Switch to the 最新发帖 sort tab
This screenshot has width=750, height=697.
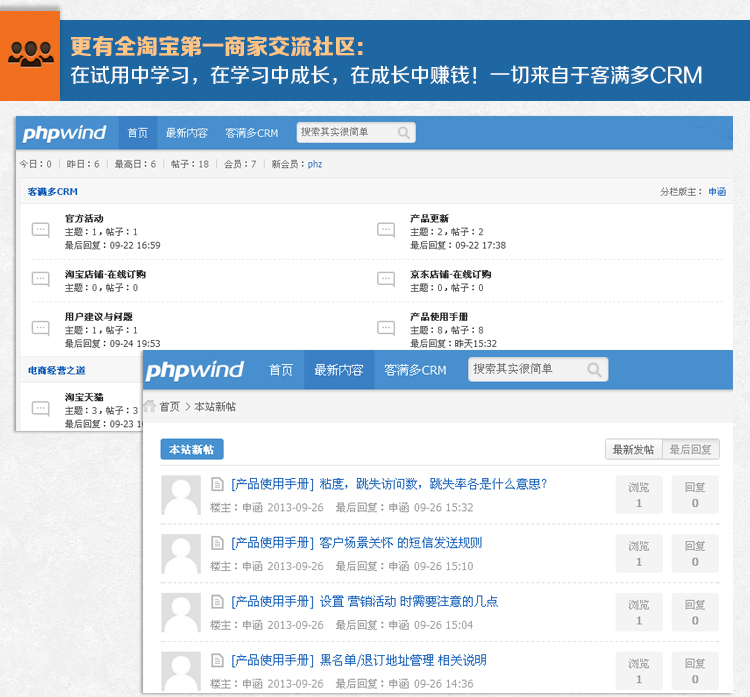coord(633,450)
